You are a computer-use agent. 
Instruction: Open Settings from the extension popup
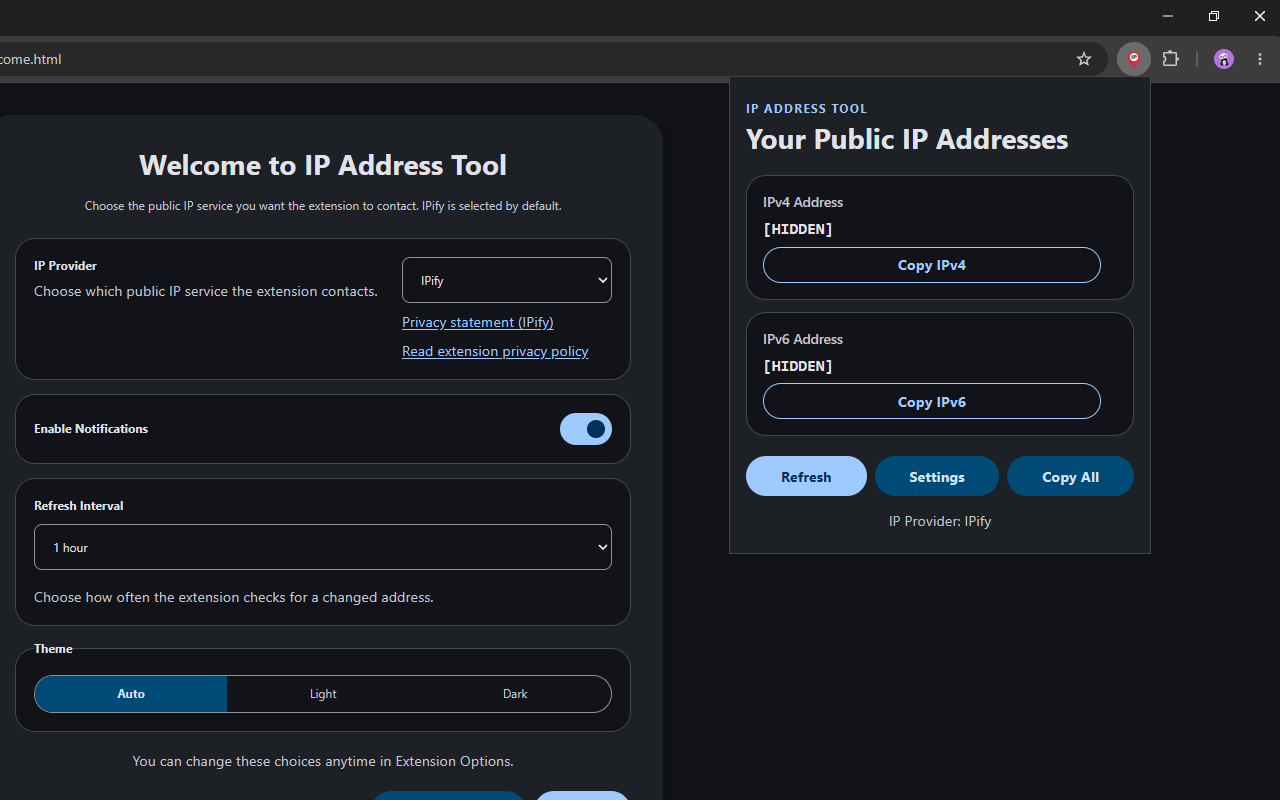[937, 477]
